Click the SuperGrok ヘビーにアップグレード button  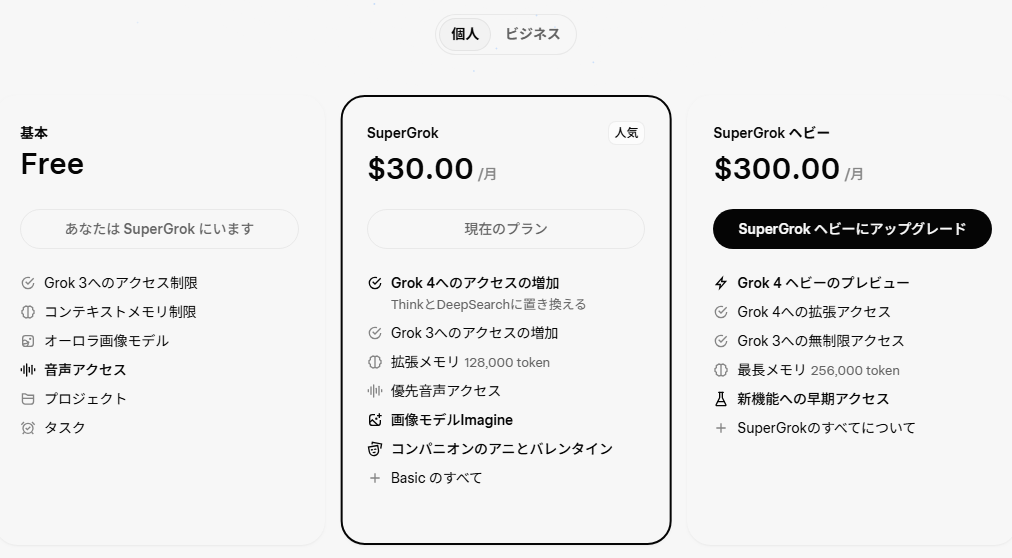852,229
